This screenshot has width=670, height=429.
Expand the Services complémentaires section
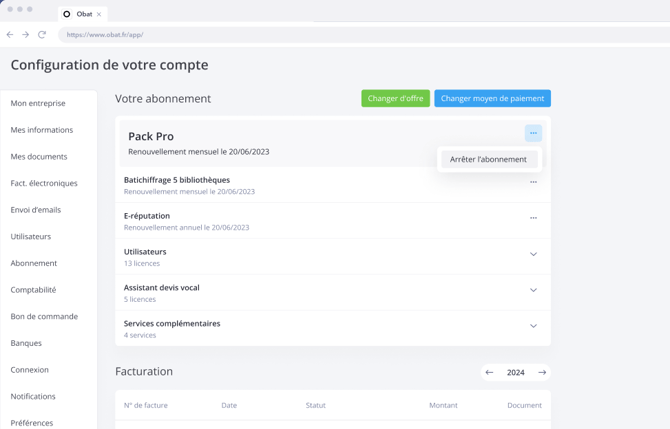(x=533, y=326)
